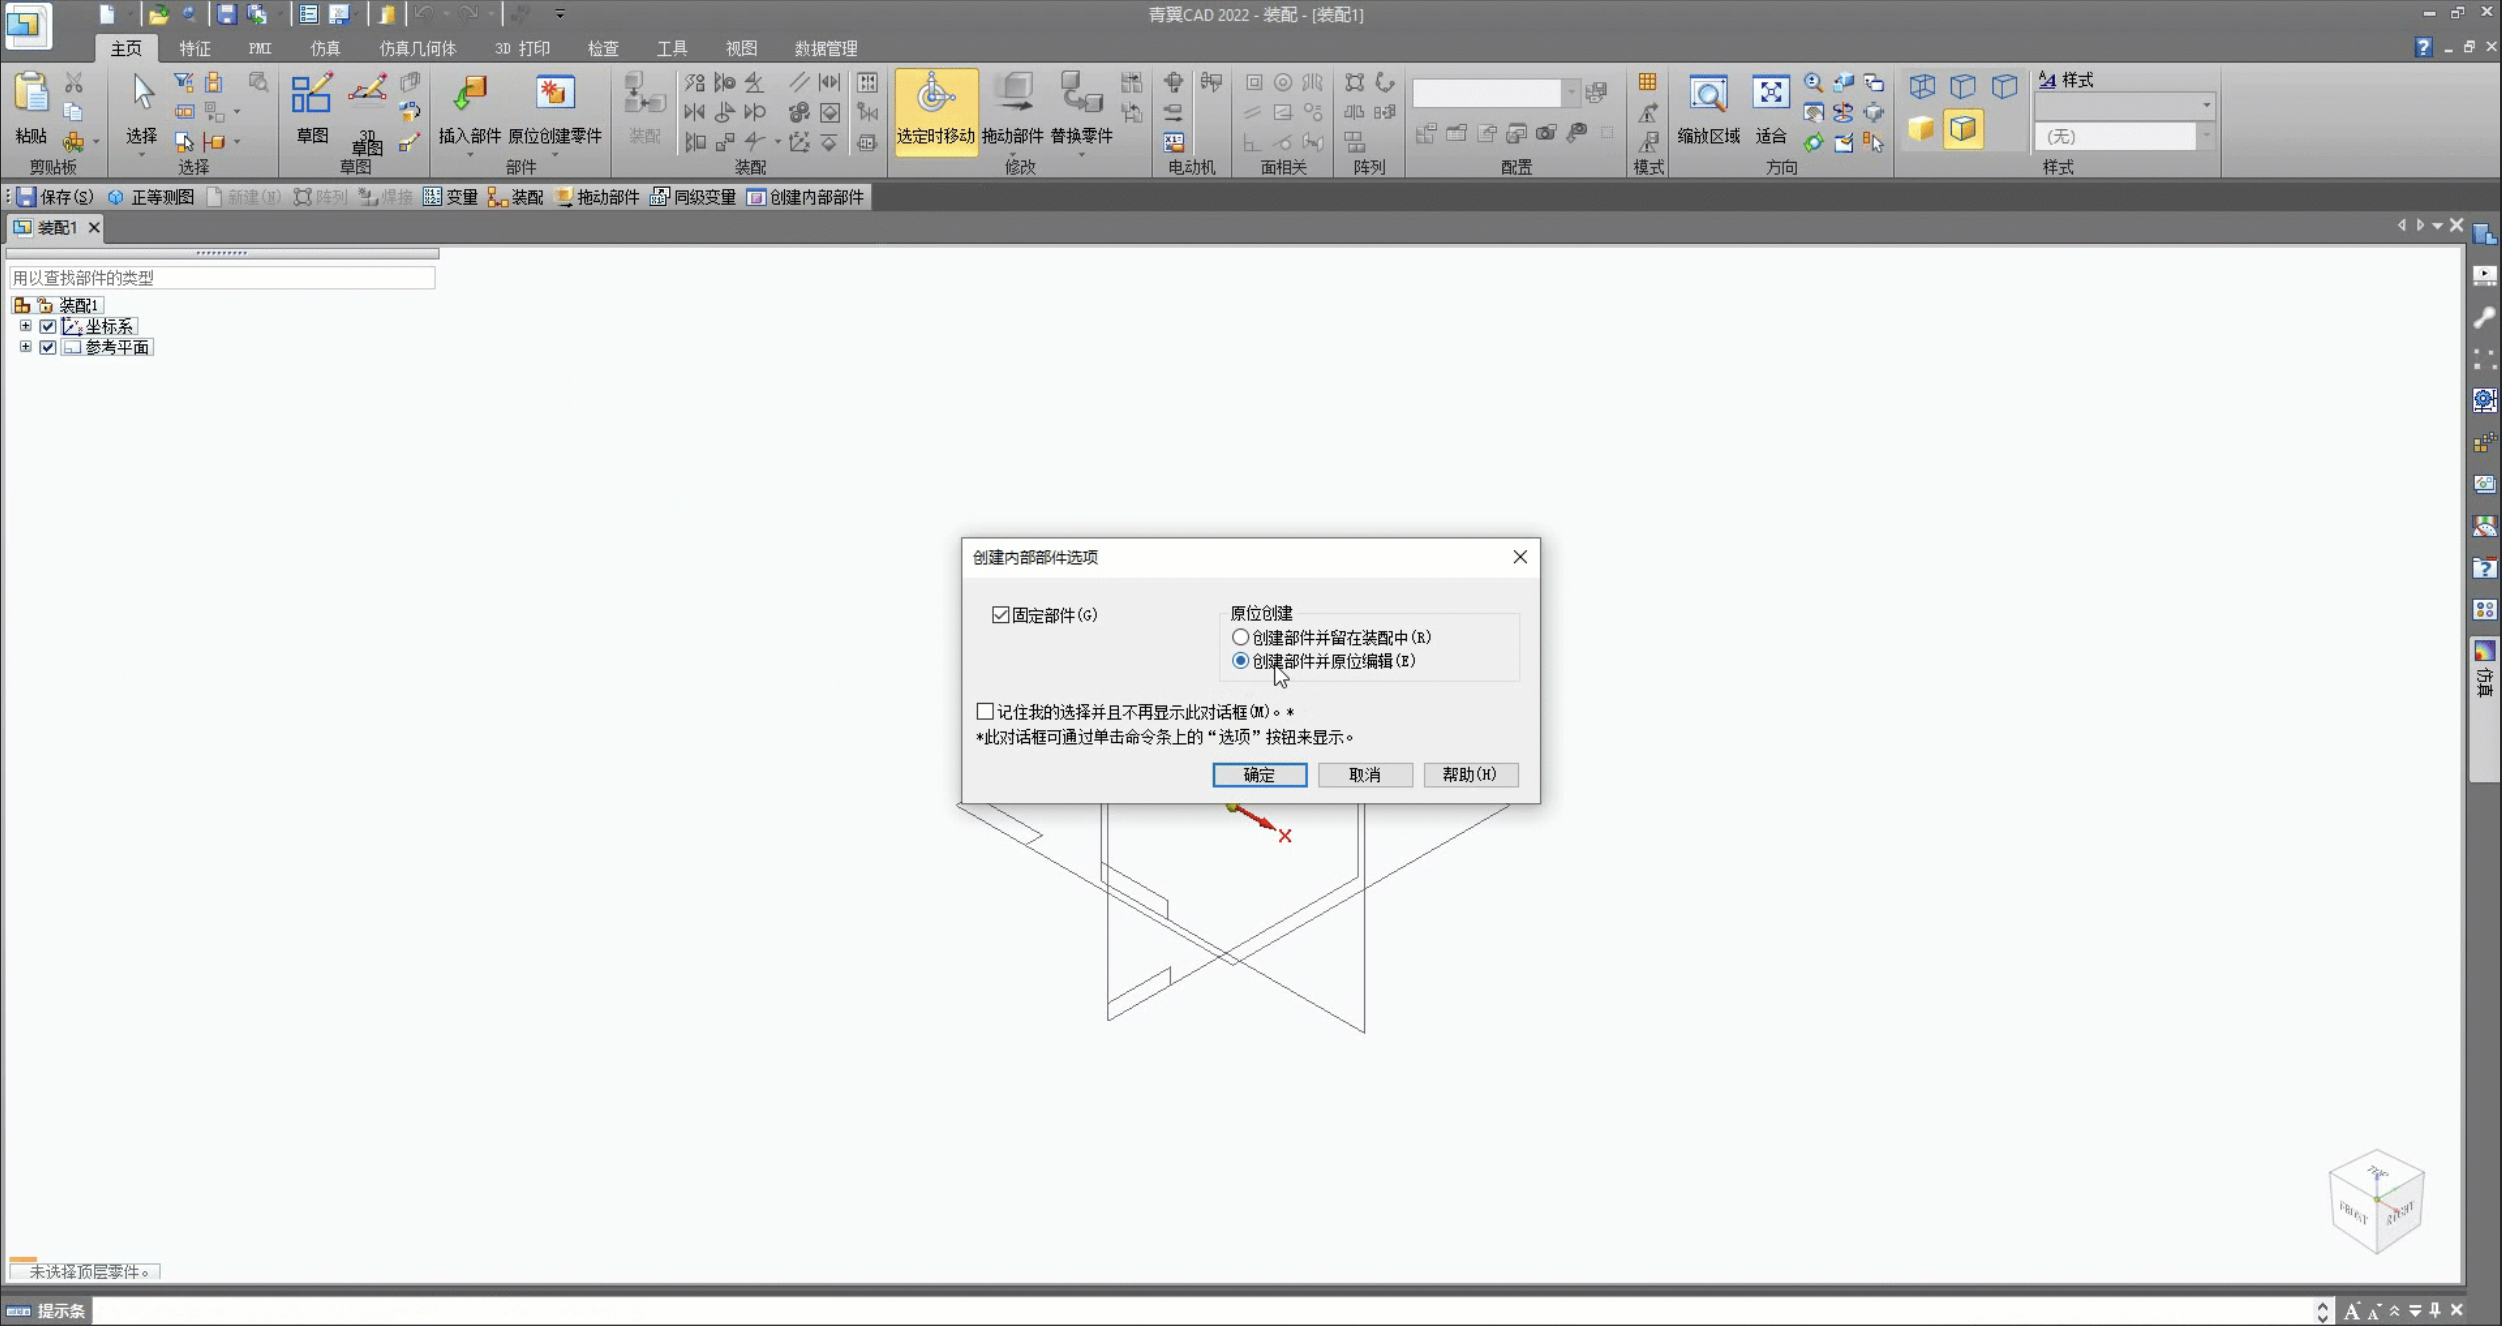Open the Tools (工具) ribbon tab

click(672, 48)
